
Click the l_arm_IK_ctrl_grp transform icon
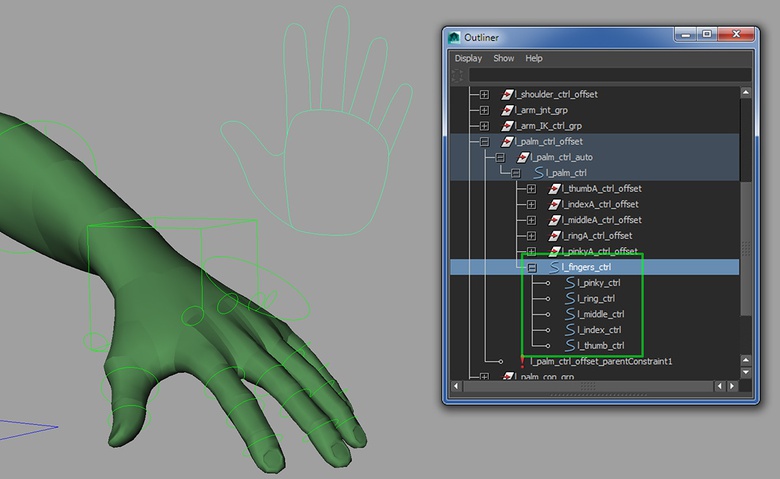tap(507, 126)
